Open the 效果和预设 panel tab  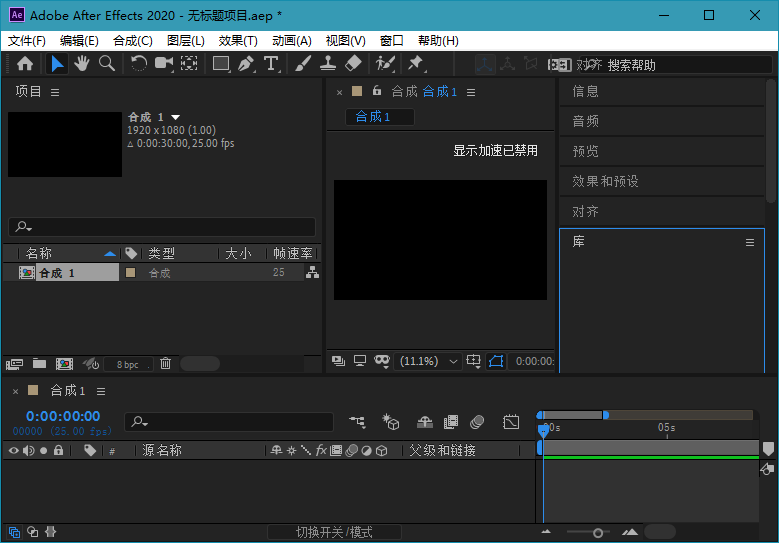[x=605, y=182]
